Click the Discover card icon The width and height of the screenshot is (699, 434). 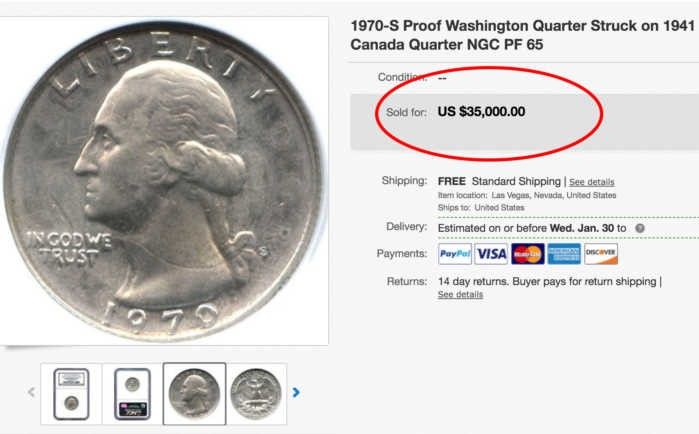[x=601, y=254]
